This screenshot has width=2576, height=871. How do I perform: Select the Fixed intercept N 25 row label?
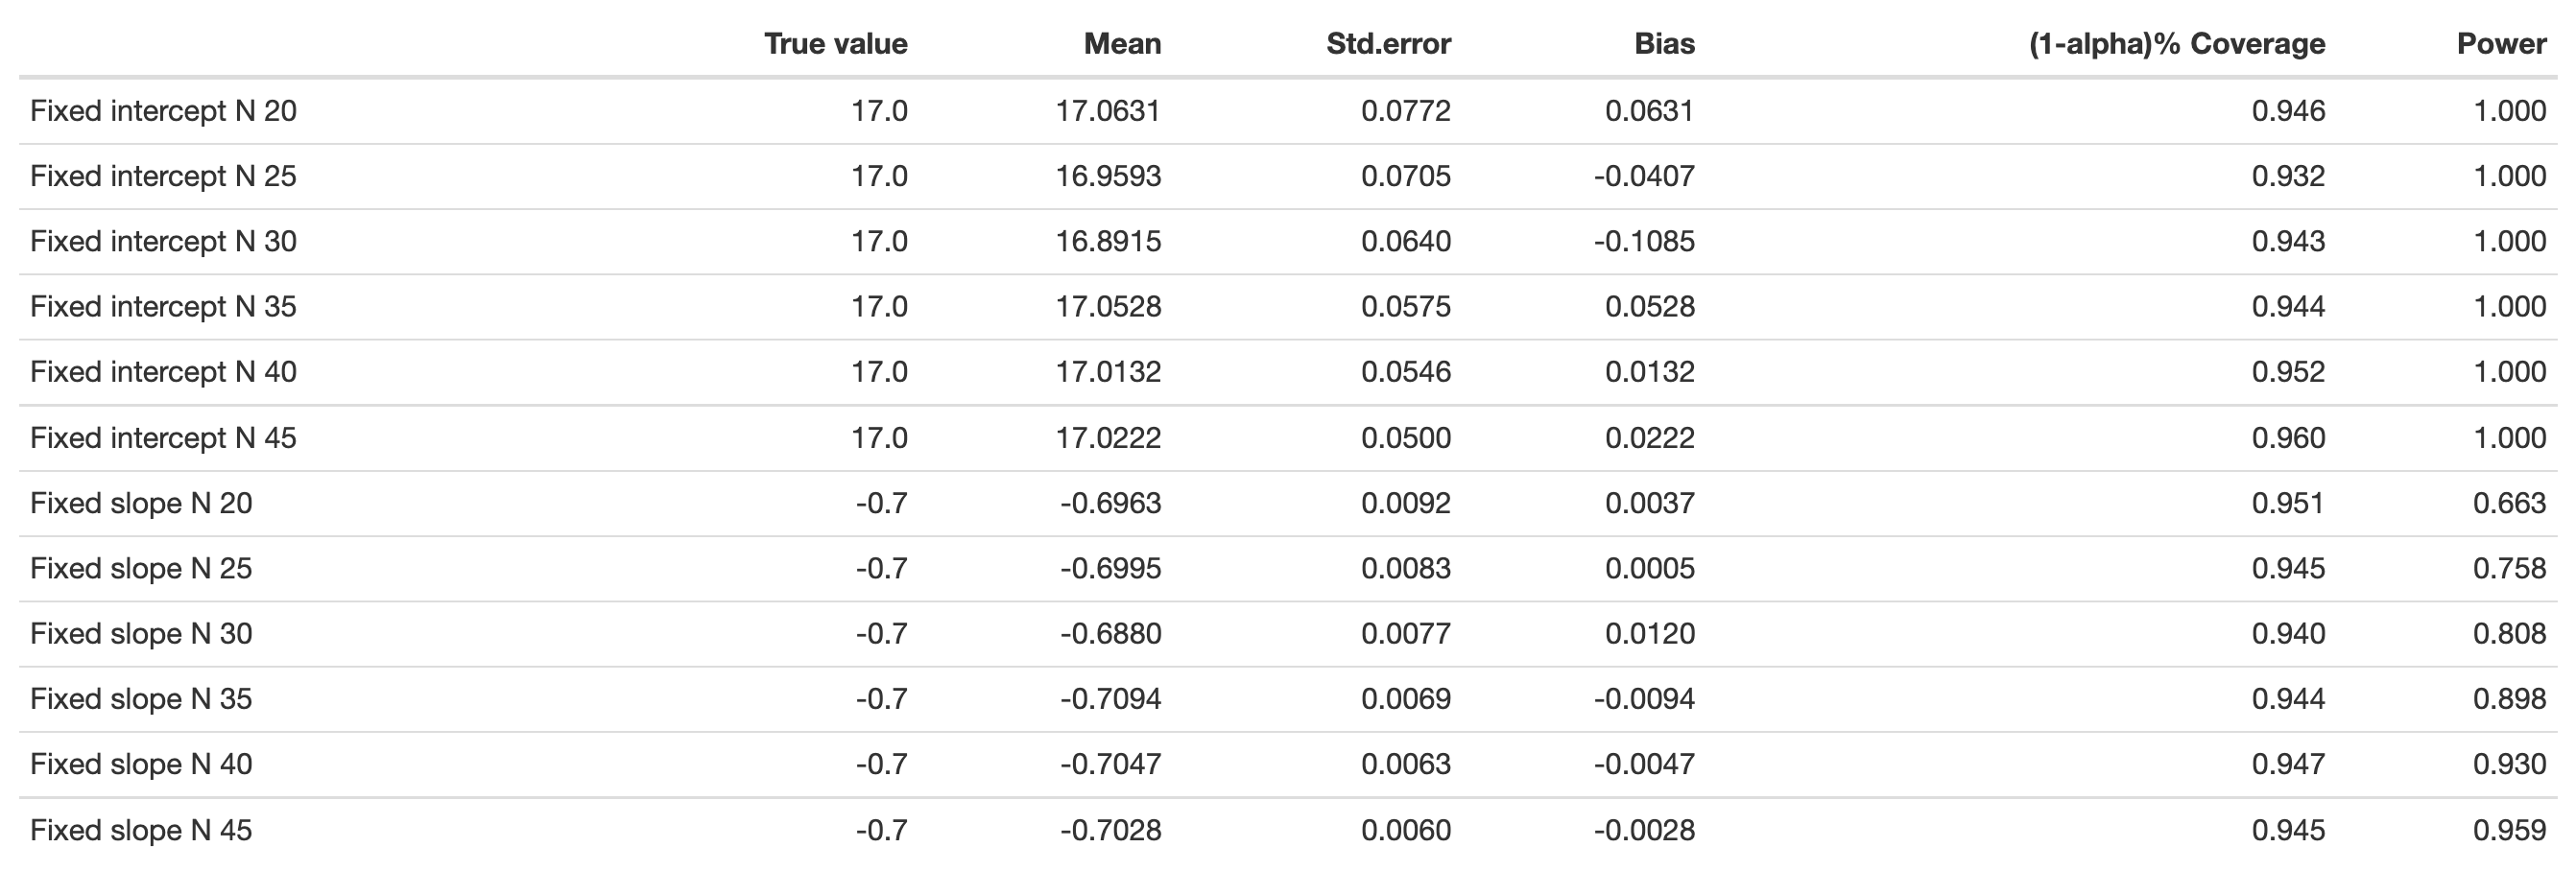coord(163,176)
